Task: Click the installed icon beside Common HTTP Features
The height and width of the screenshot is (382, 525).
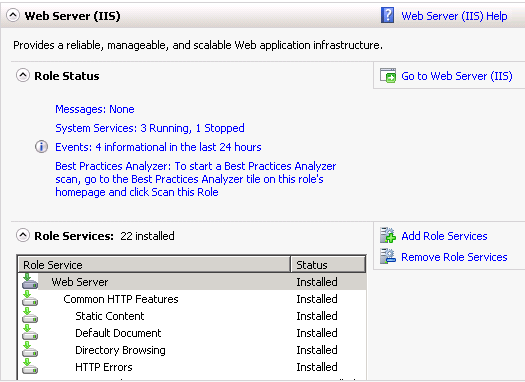Action: 30,299
